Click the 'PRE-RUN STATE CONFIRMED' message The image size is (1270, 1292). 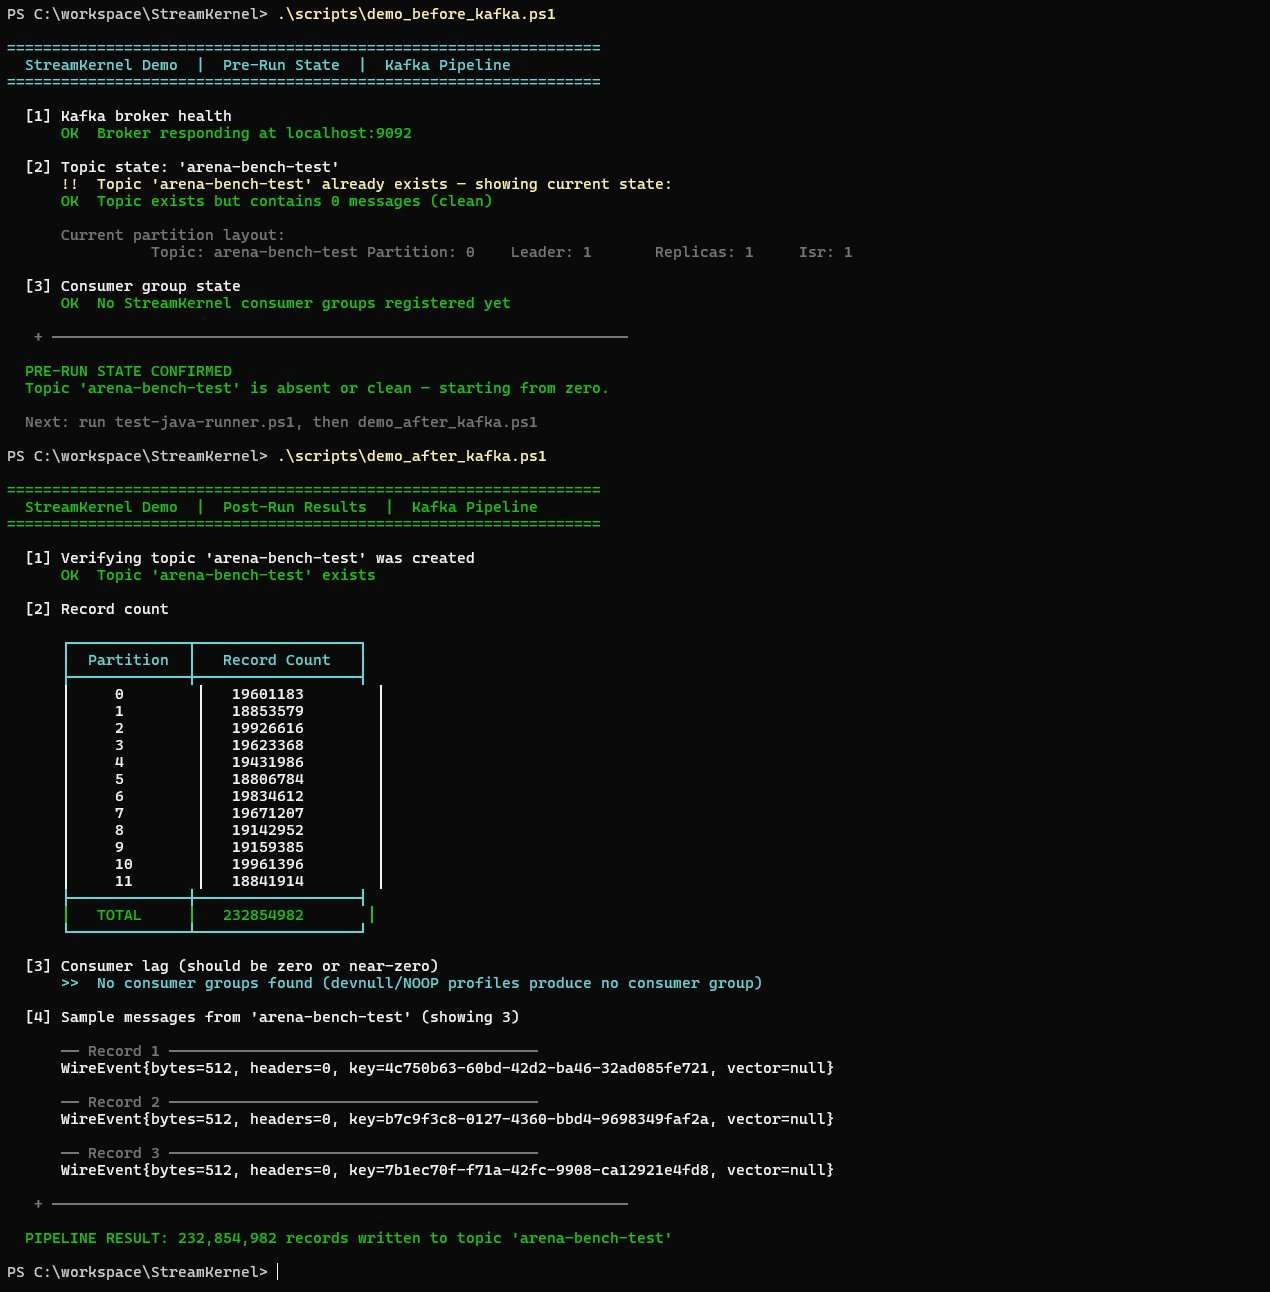click(128, 371)
